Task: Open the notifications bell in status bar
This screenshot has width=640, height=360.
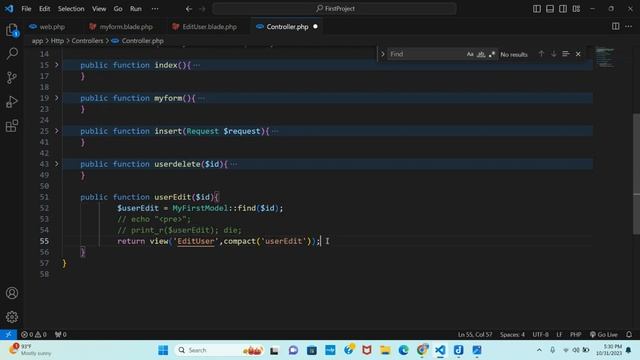Action: (x=629, y=334)
